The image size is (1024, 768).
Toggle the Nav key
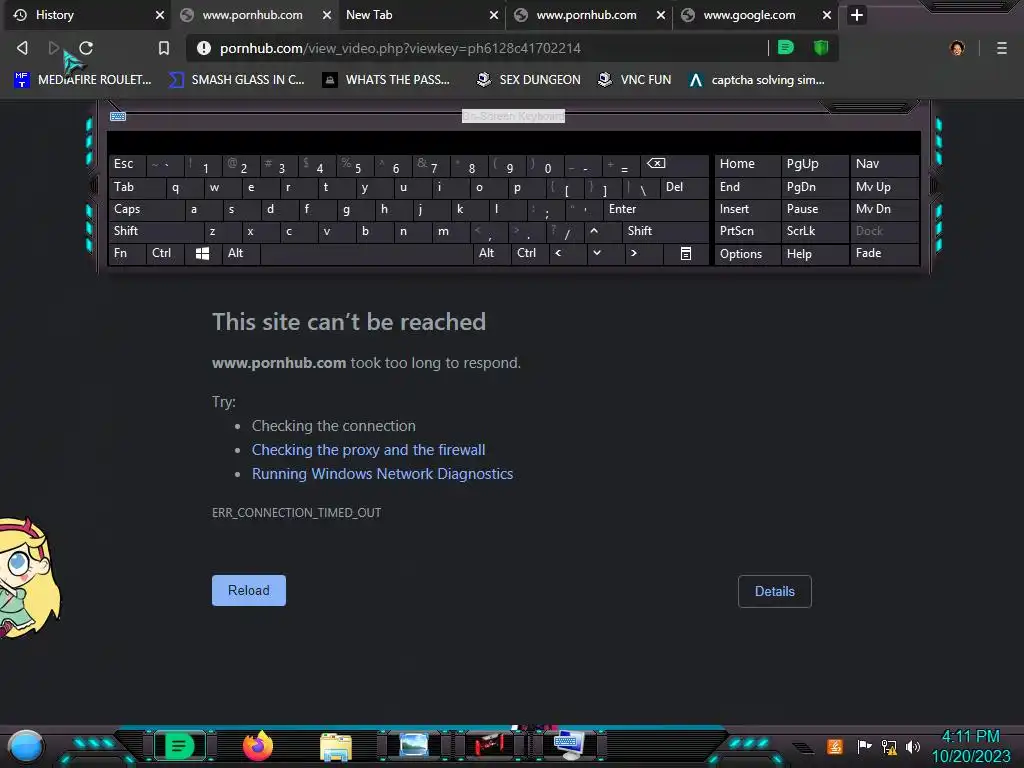(x=884, y=164)
